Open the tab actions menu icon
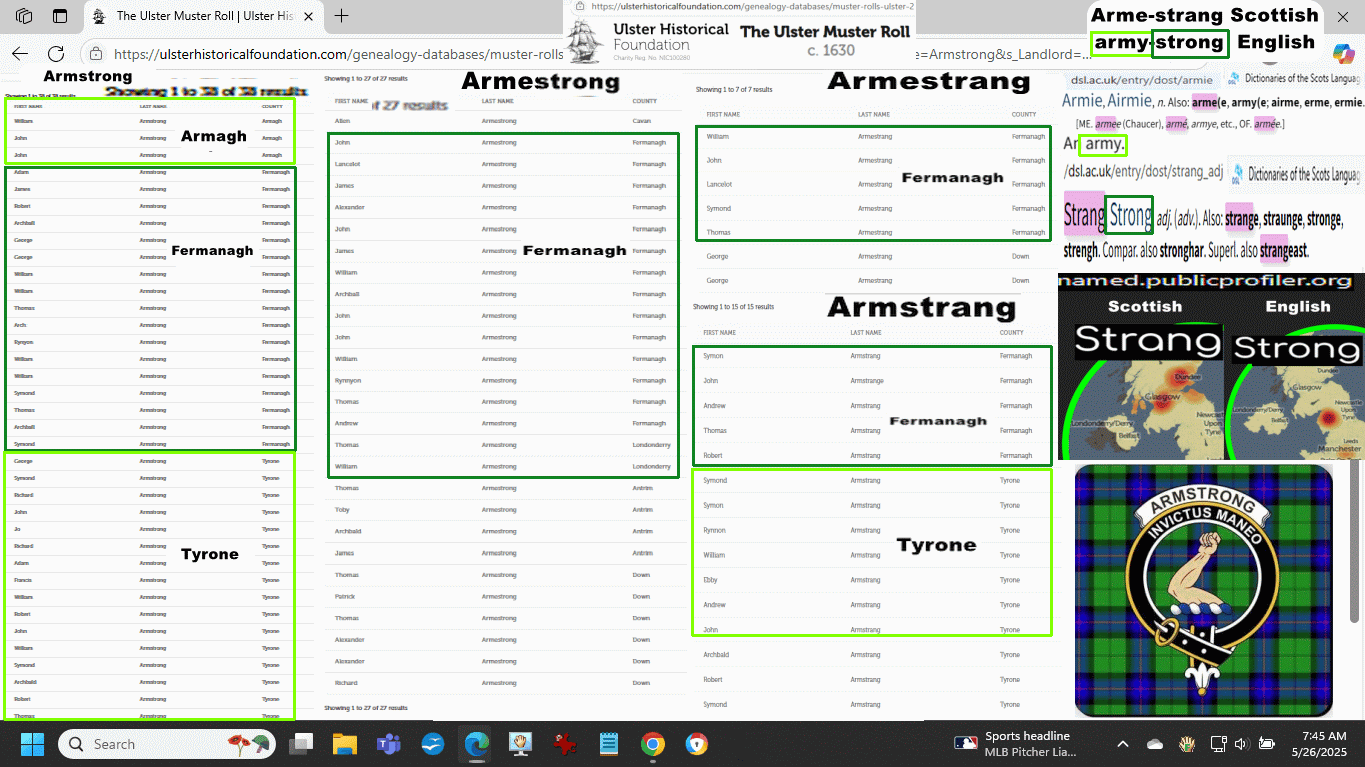The width and height of the screenshot is (1365, 767). [x=60, y=16]
